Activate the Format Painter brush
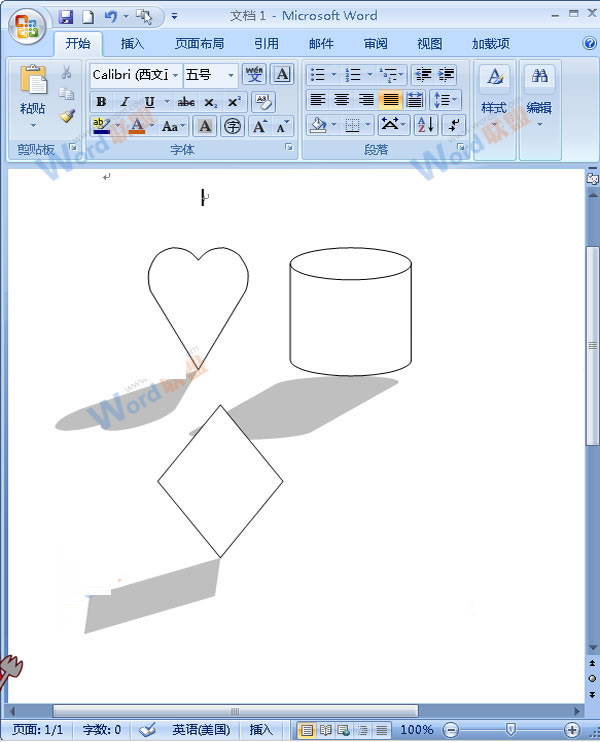 click(67, 116)
